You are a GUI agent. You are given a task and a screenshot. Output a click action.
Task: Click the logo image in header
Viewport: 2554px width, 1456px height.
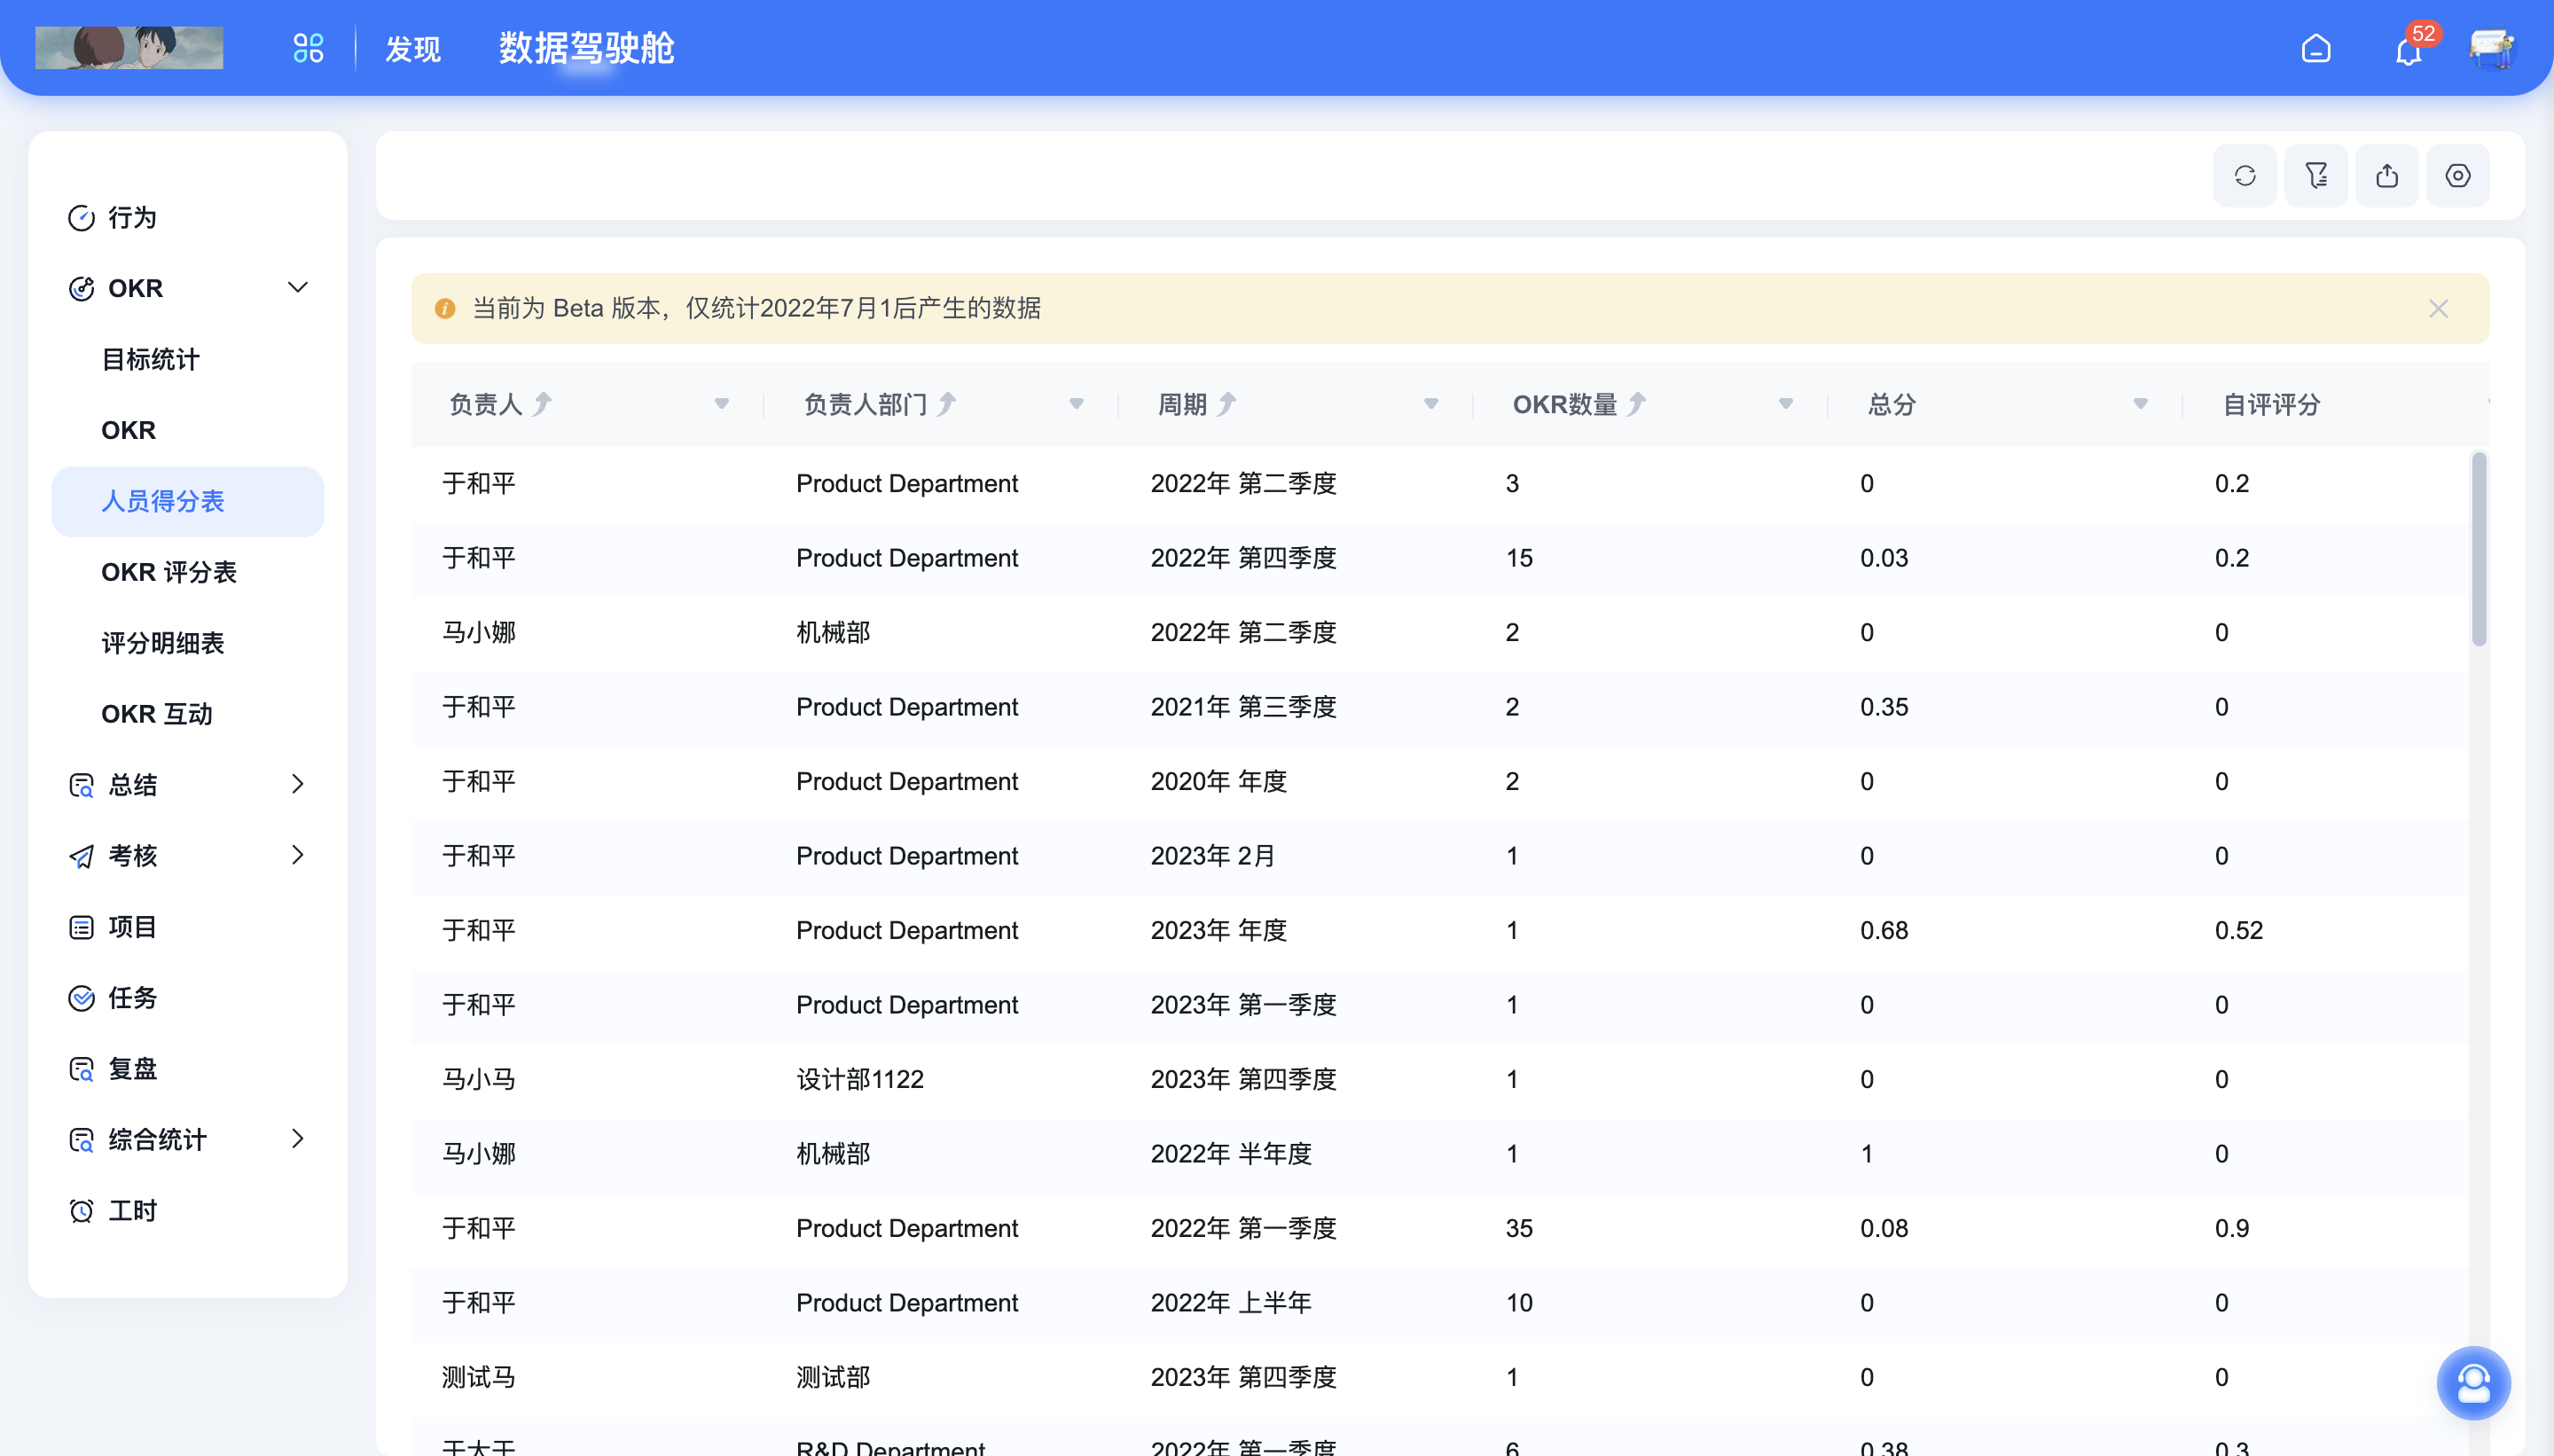(129, 48)
